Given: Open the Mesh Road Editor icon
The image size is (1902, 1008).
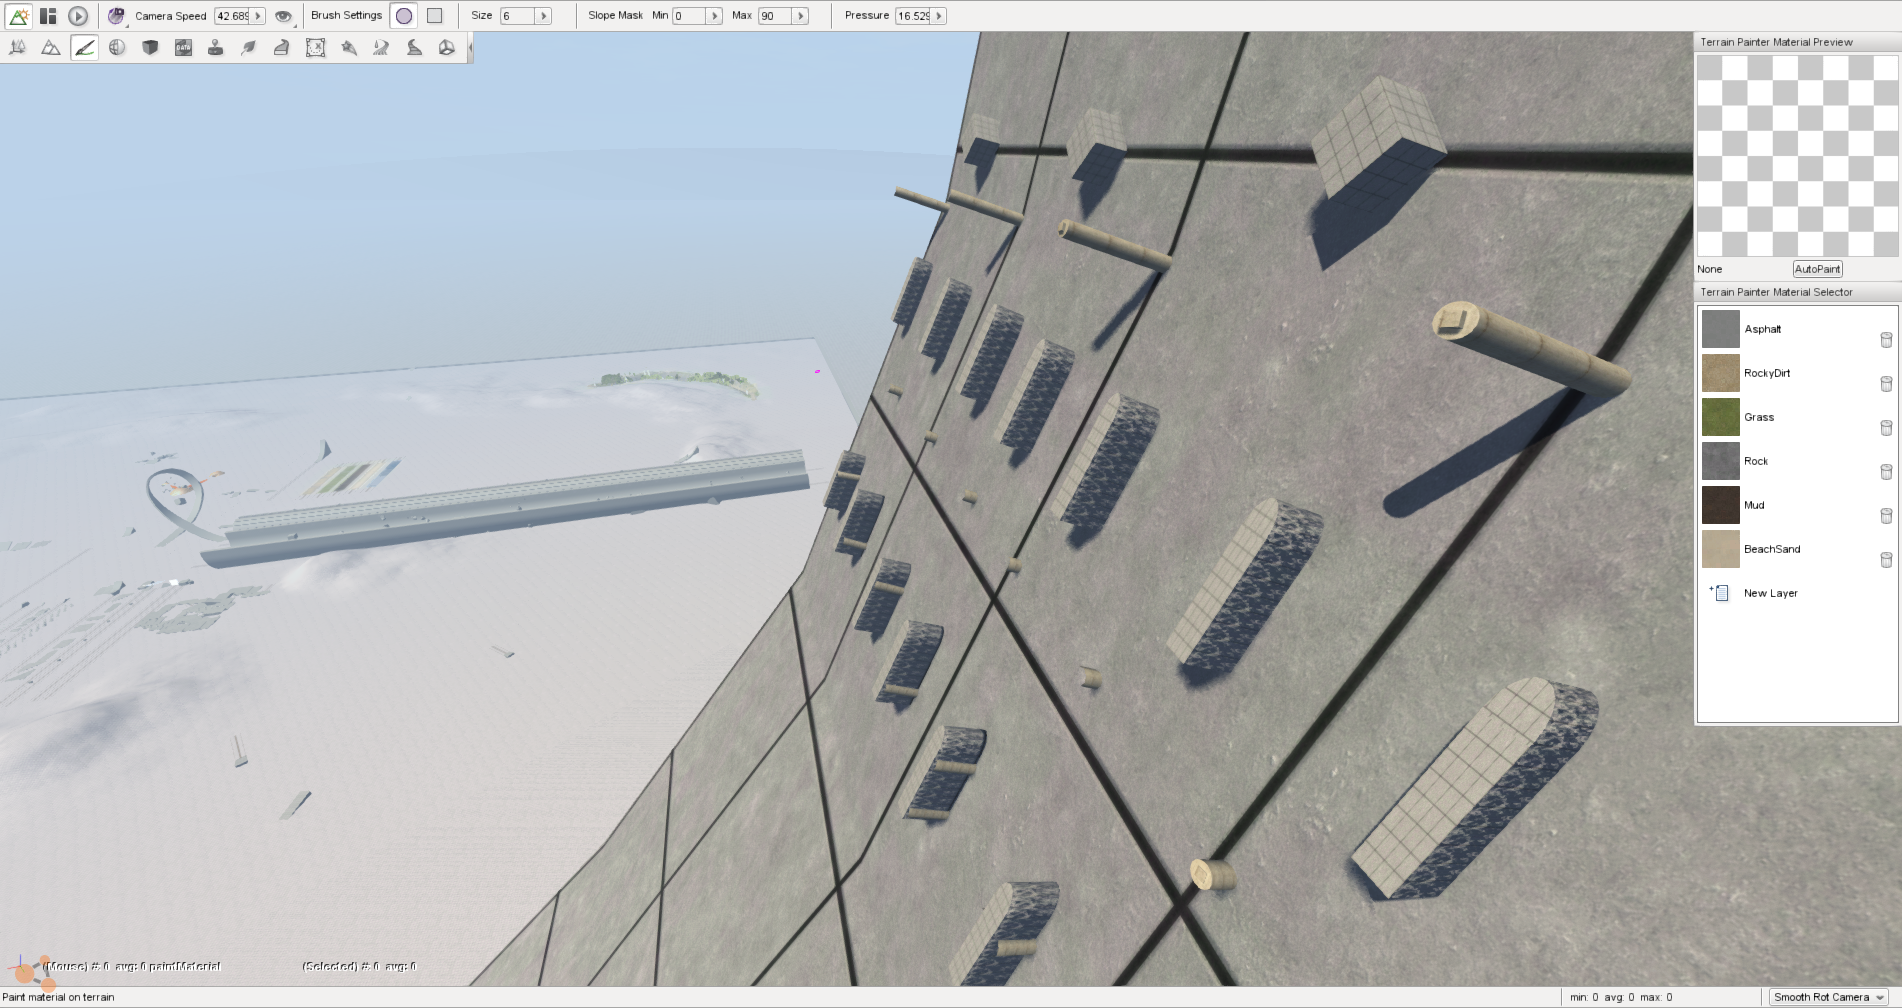Looking at the screenshot, I should (x=282, y=47).
